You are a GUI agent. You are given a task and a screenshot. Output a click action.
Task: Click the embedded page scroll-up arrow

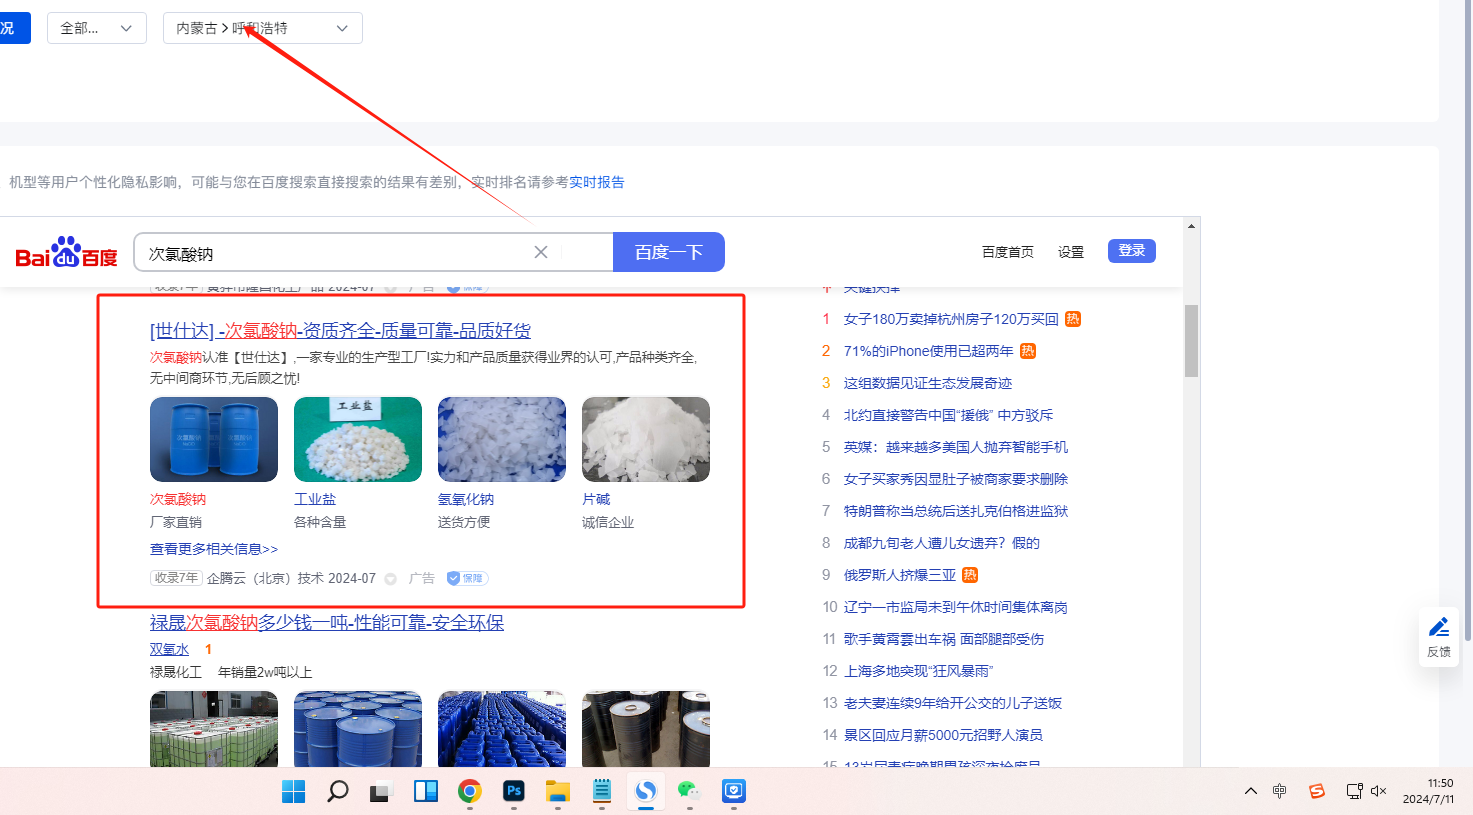point(1191,226)
